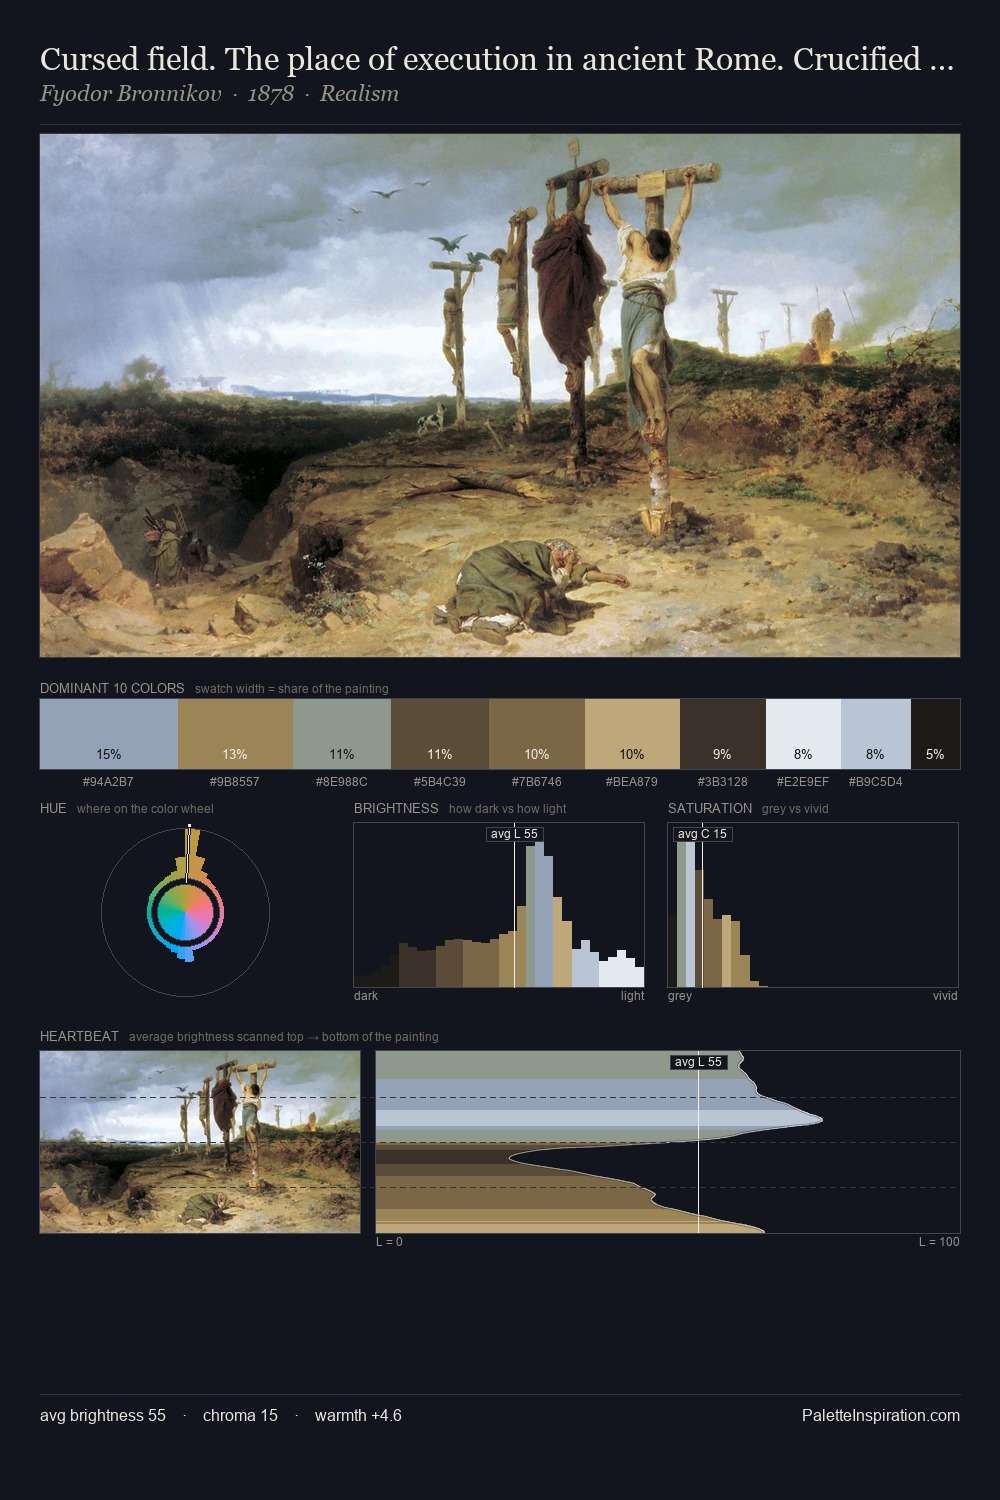Click the heartbeat brightness profile chart

[668, 1142]
